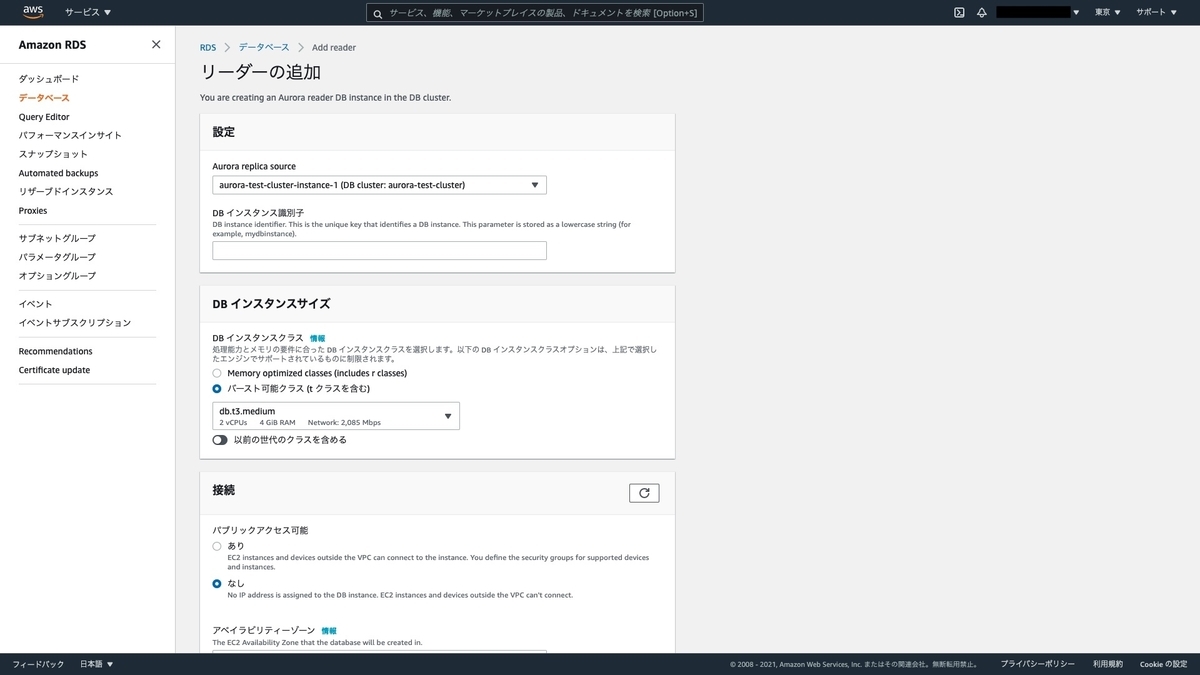The image size is (1200, 675).
Task: Open the notifications bell icon
Action: coord(982,12)
